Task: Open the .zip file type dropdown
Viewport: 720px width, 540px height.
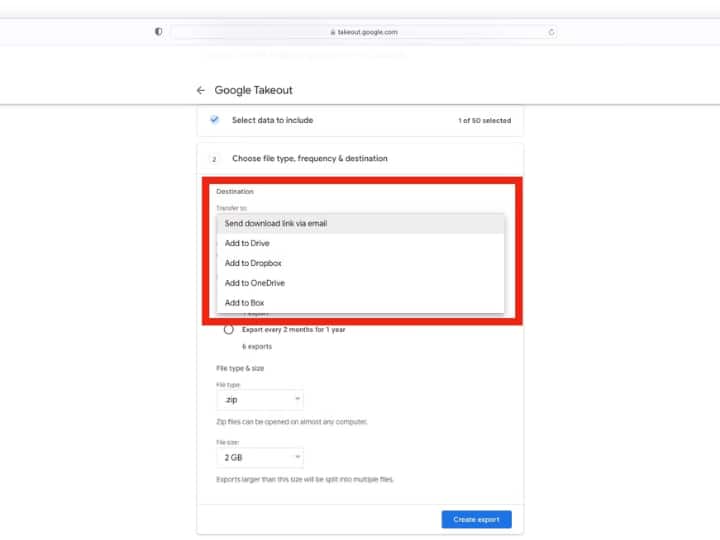Action: 260,400
